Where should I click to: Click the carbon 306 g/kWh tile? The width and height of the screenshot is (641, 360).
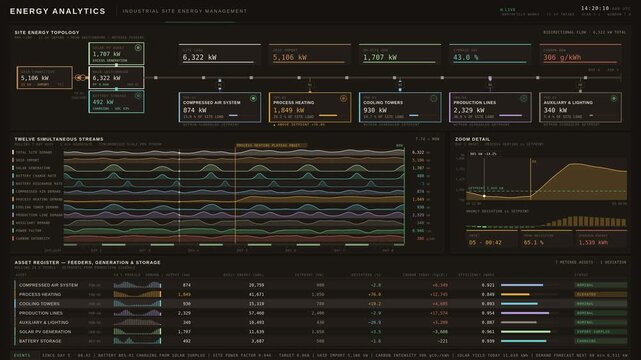coord(580,54)
